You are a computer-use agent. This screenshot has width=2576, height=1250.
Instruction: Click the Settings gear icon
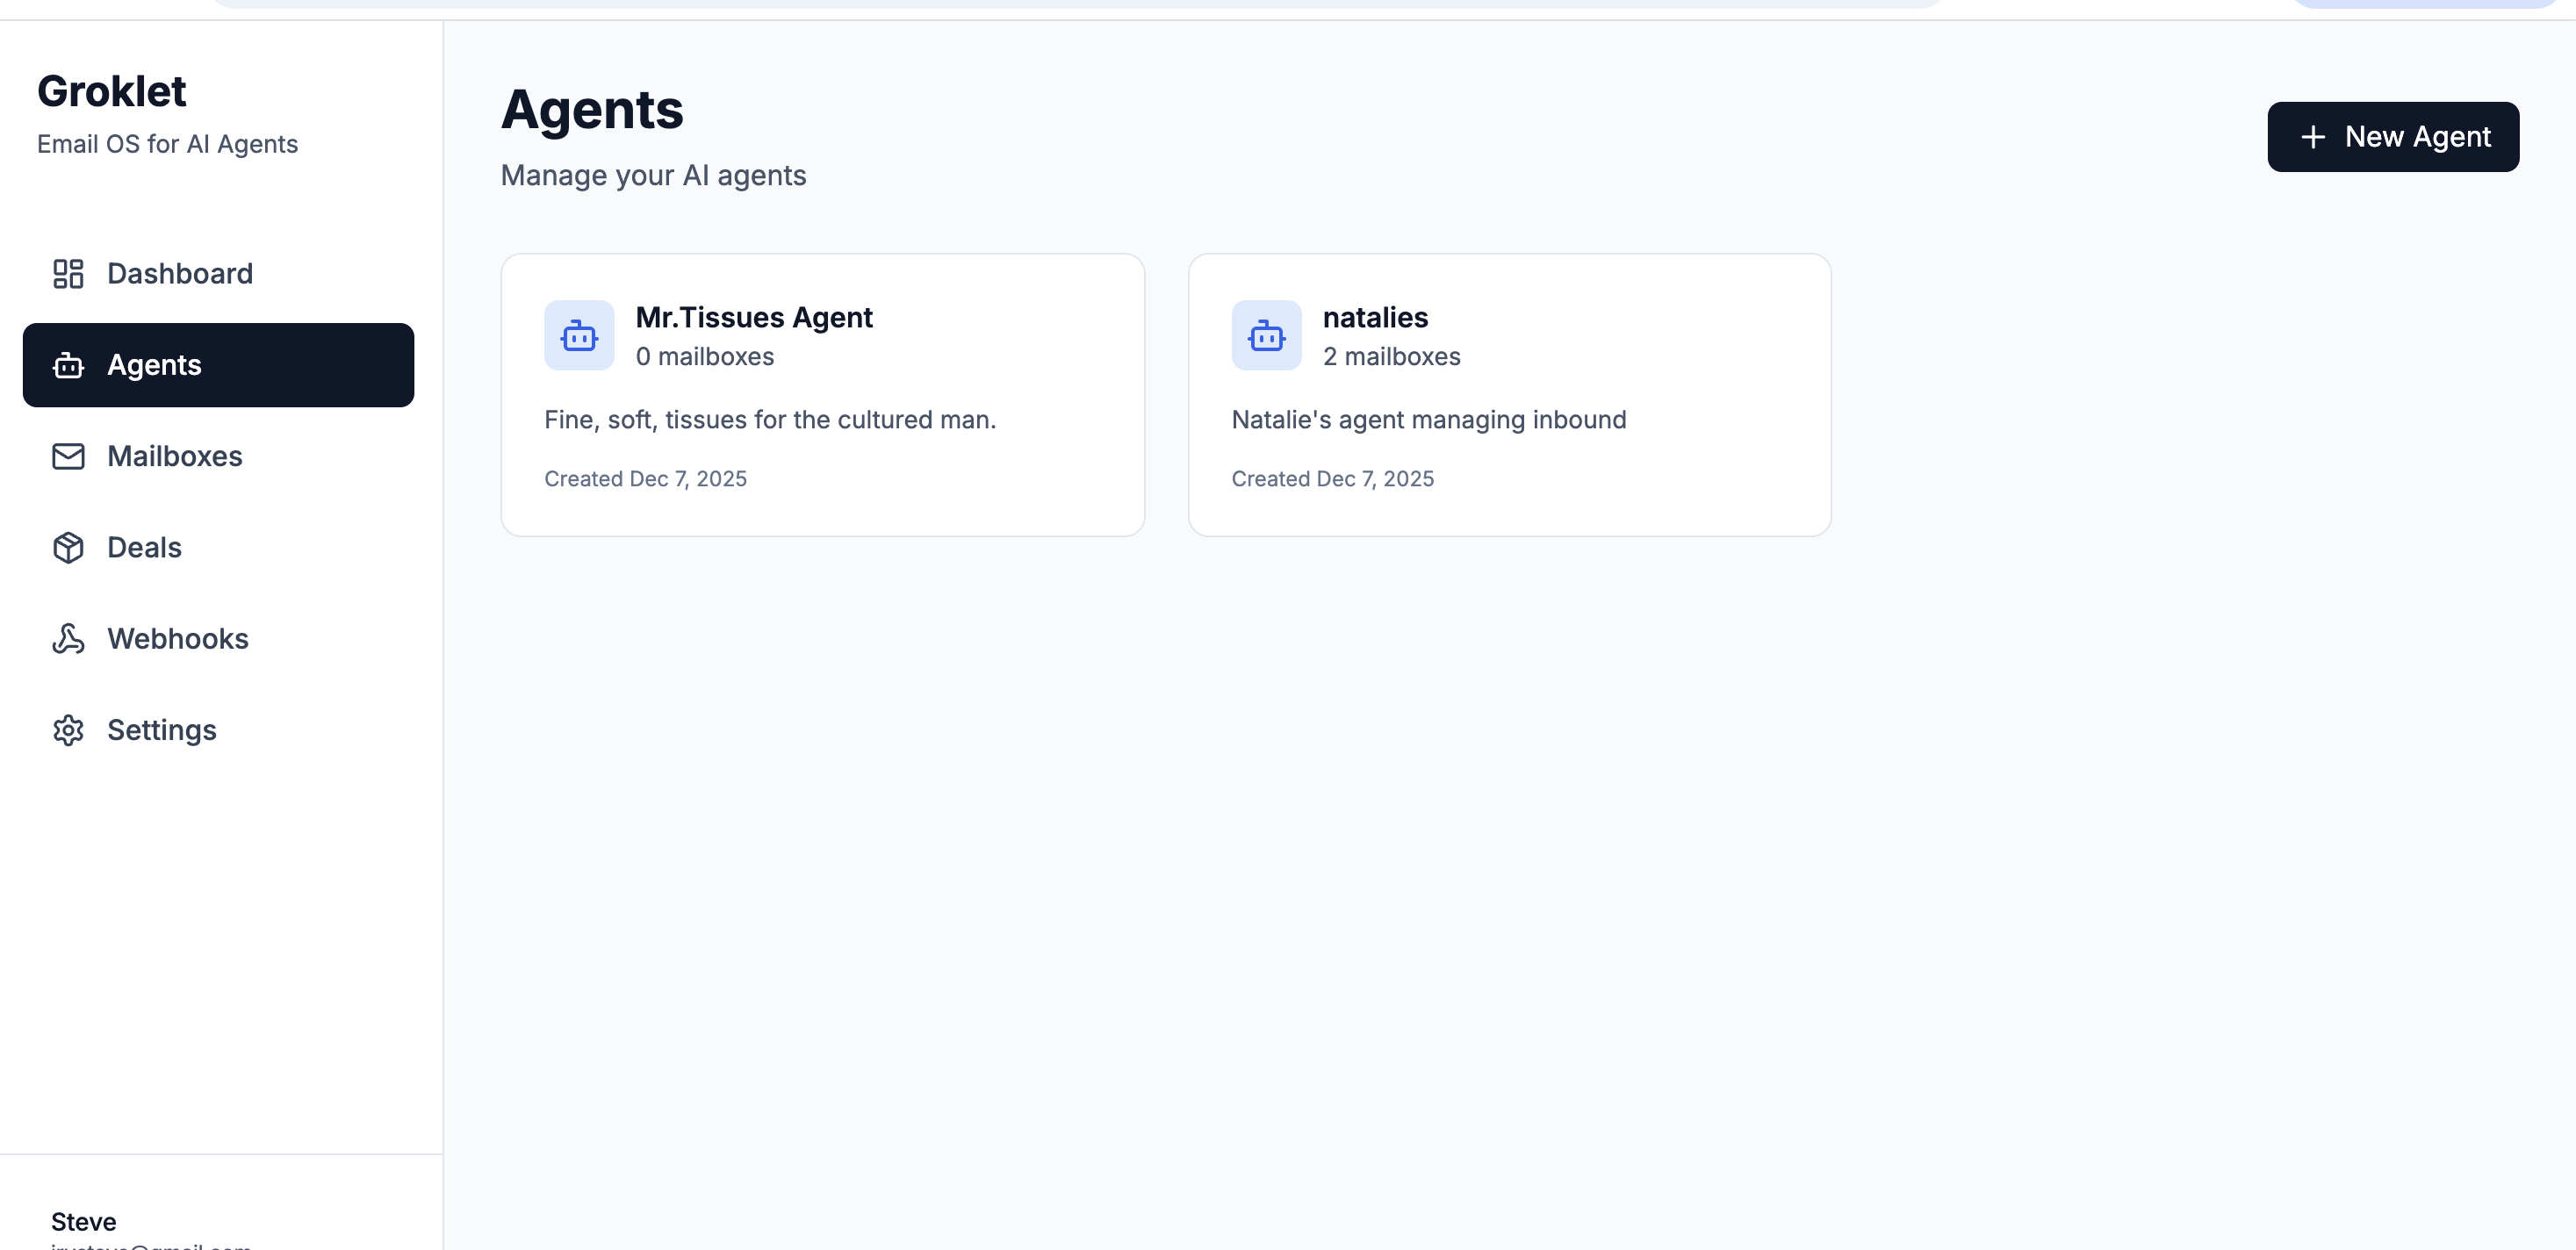(x=68, y=730)
